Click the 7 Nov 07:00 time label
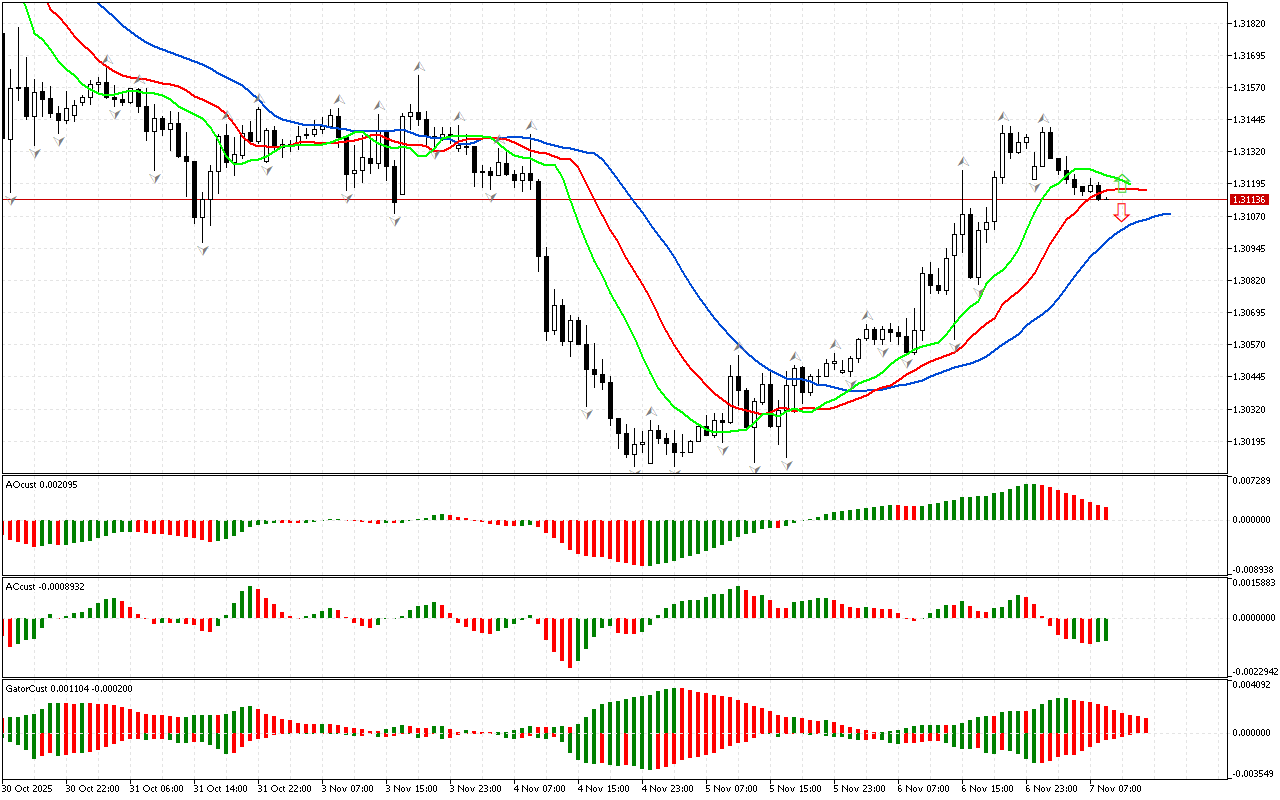 point(1115,788)
